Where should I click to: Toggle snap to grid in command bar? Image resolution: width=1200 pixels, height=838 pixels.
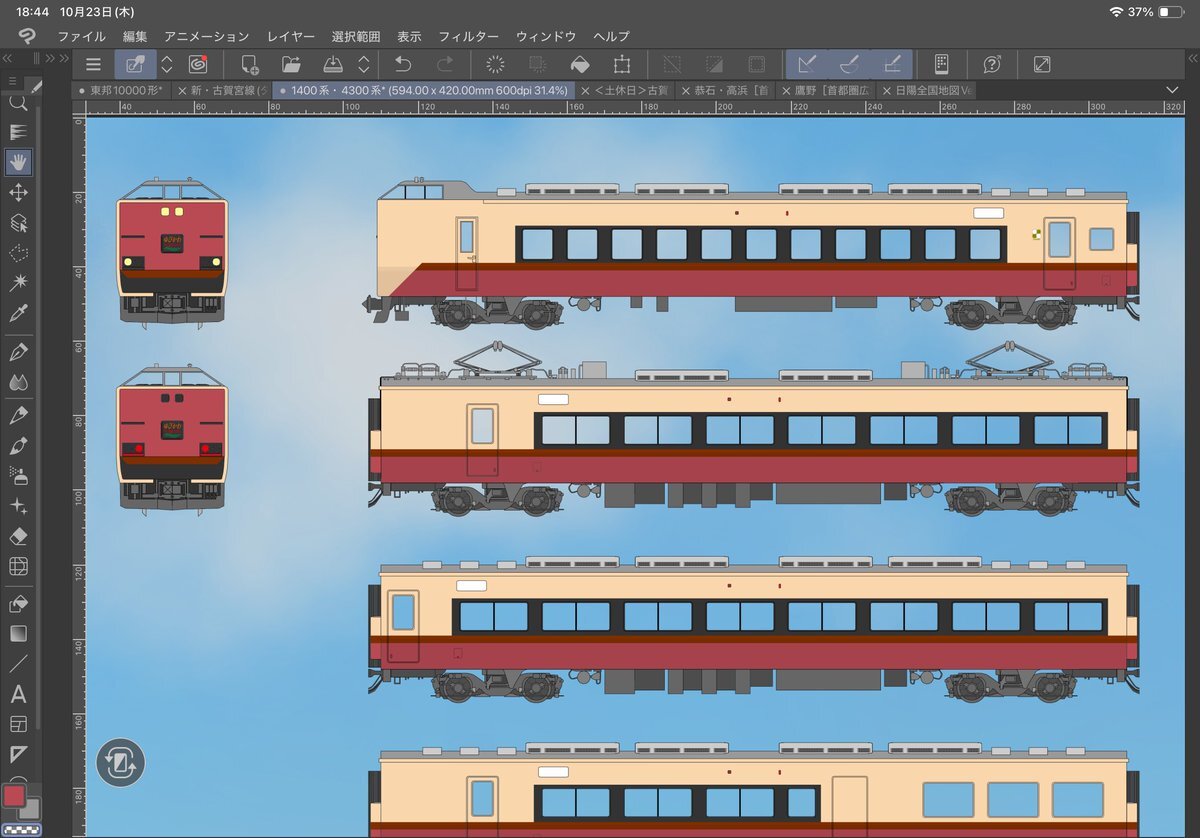[892, 65]
